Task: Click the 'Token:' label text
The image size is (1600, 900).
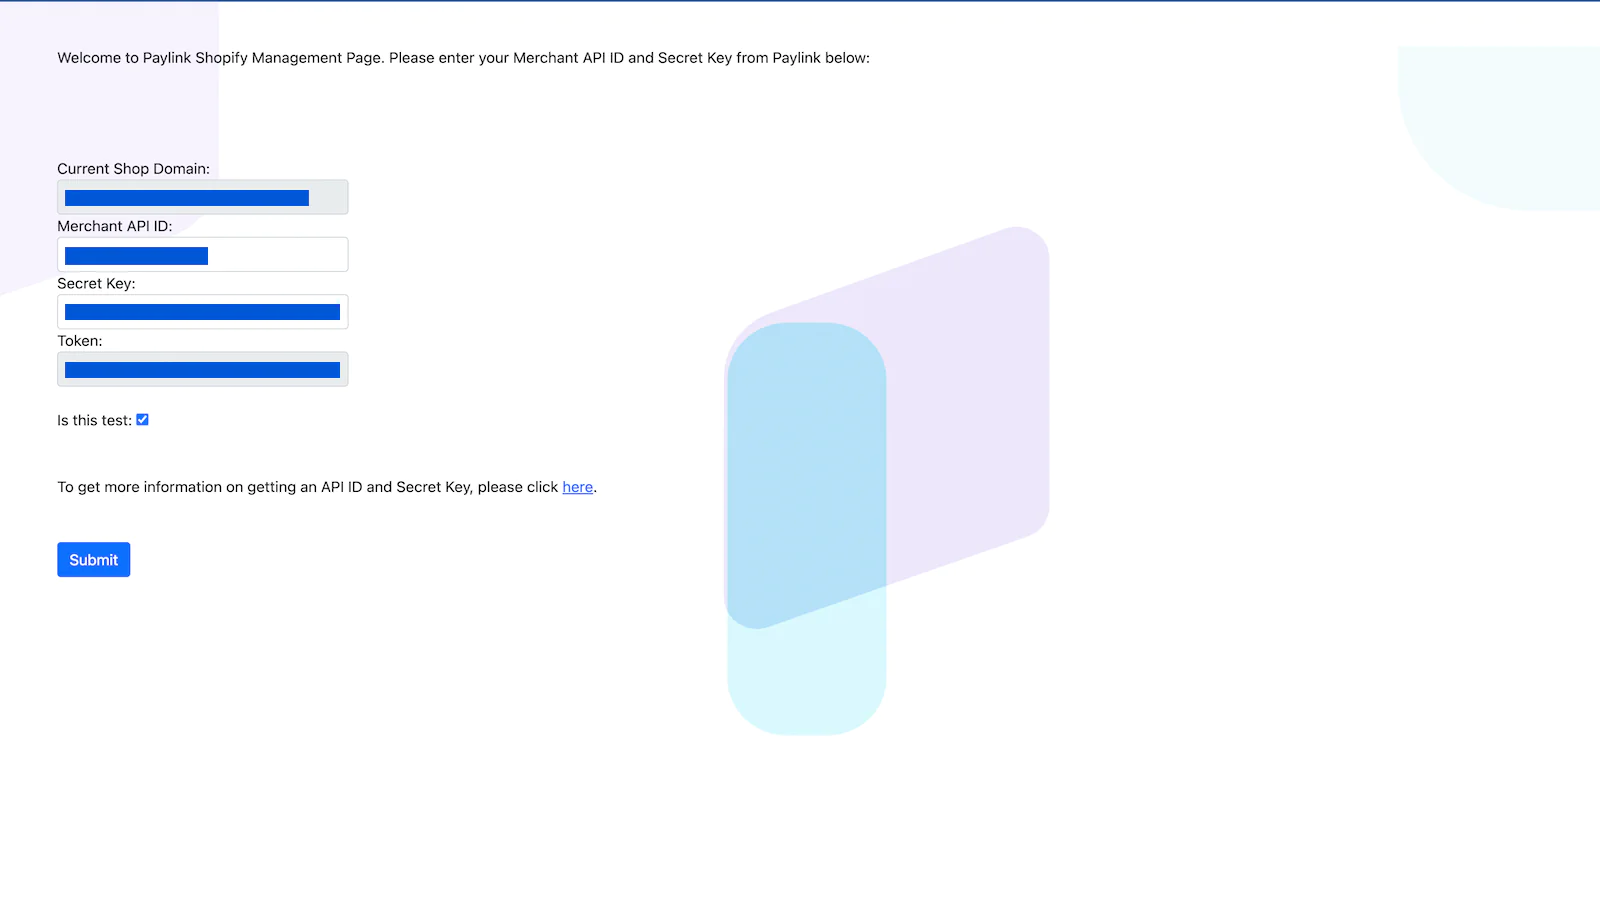Action: [x=80, y=341]
